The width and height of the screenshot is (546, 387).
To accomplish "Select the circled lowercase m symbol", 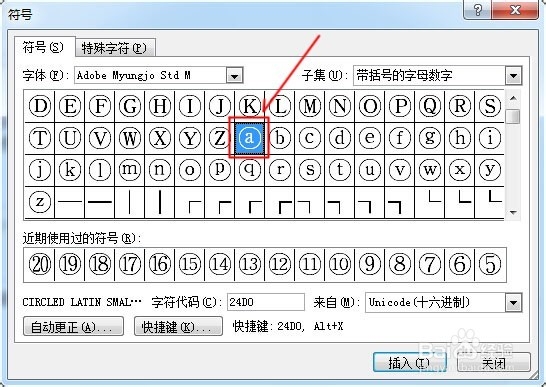I will coord(130,170).
